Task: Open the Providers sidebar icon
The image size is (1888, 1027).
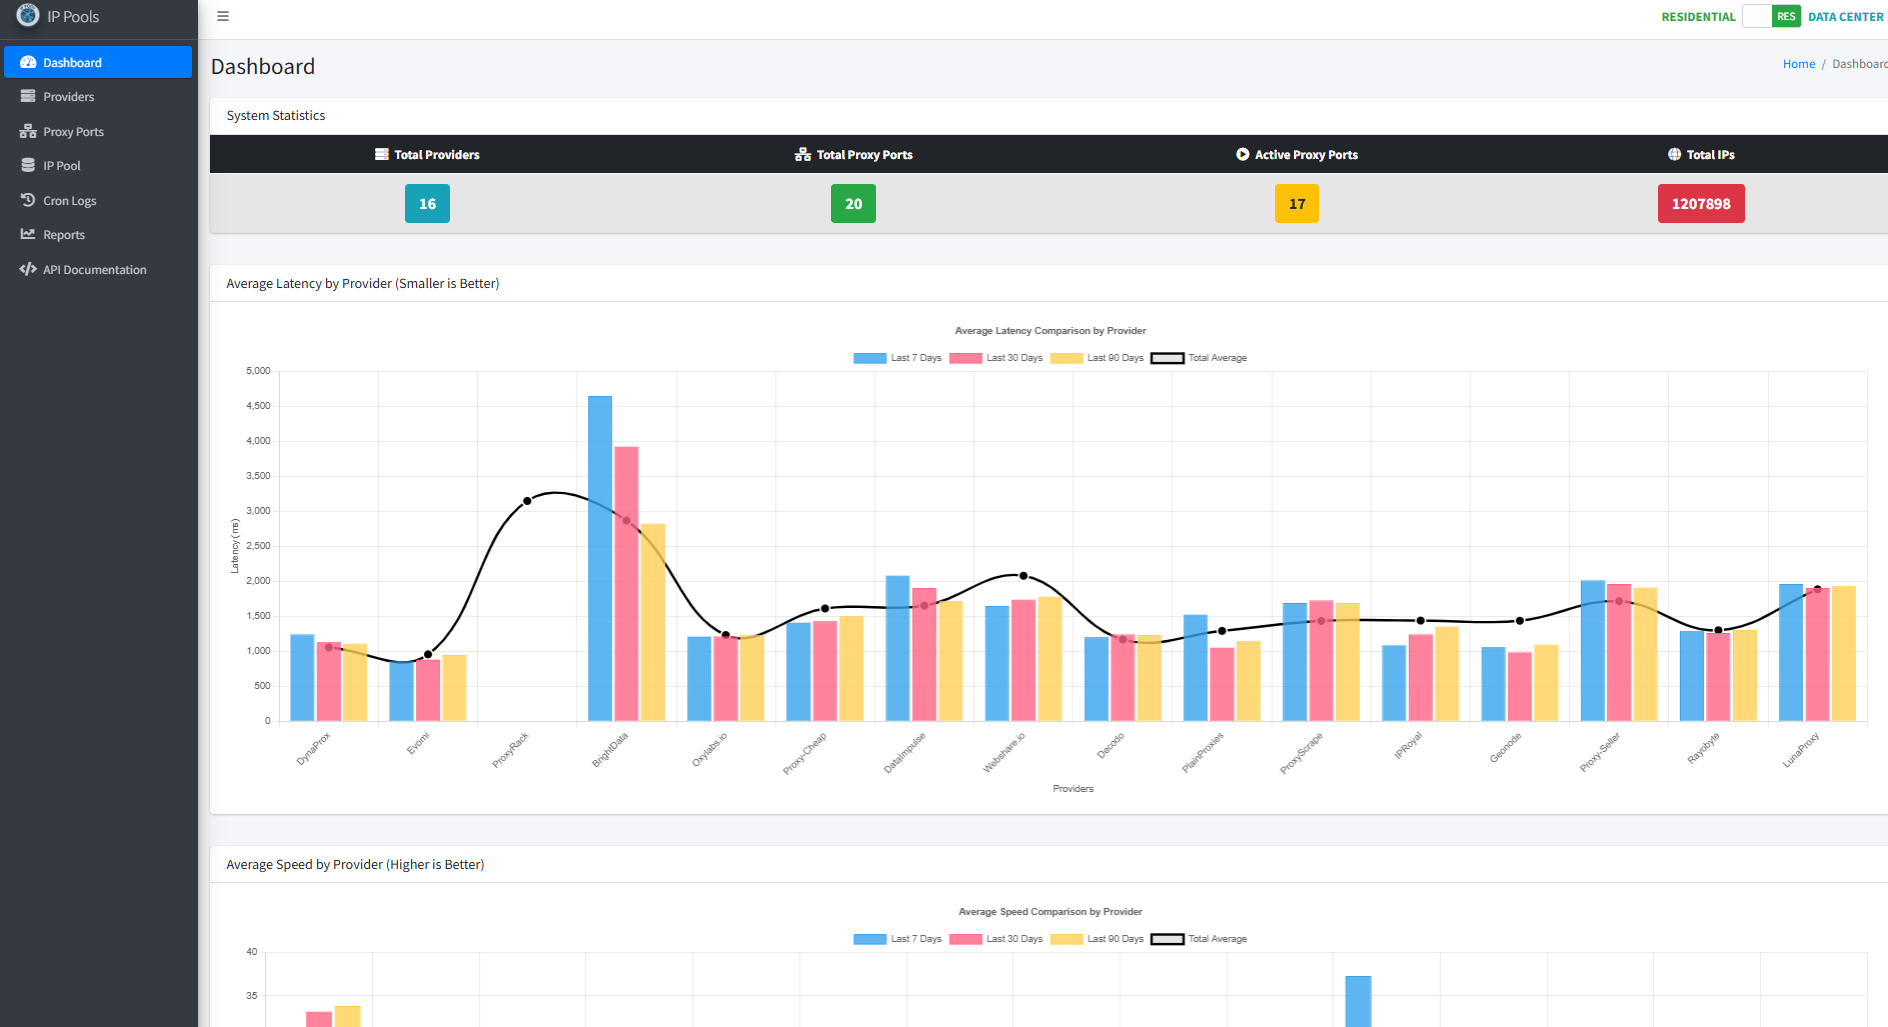Action: point(28,96)
